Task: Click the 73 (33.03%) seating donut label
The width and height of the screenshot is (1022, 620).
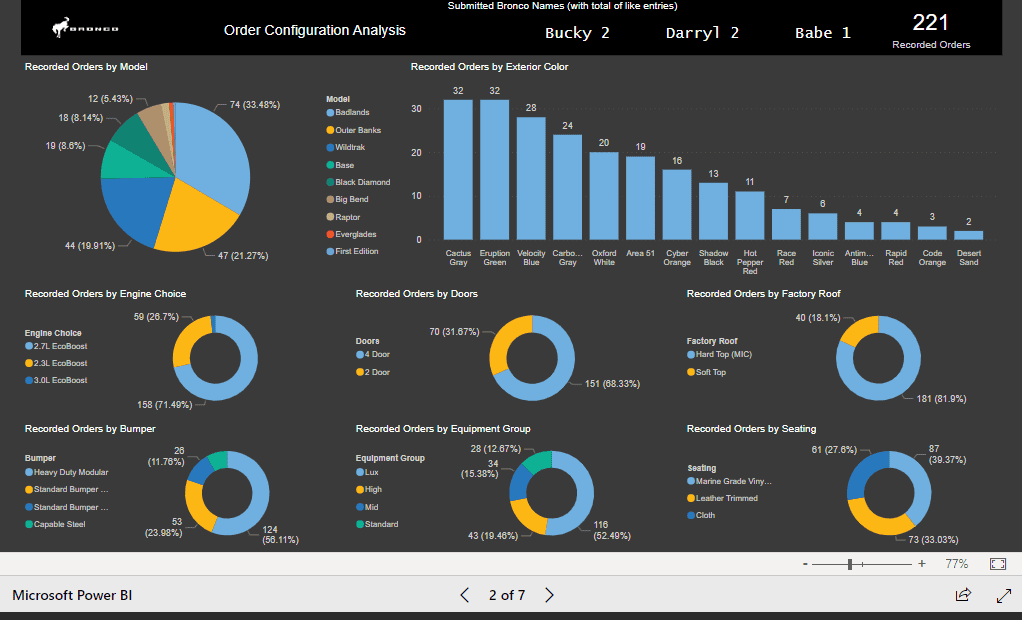Action: tap(933, 540)
